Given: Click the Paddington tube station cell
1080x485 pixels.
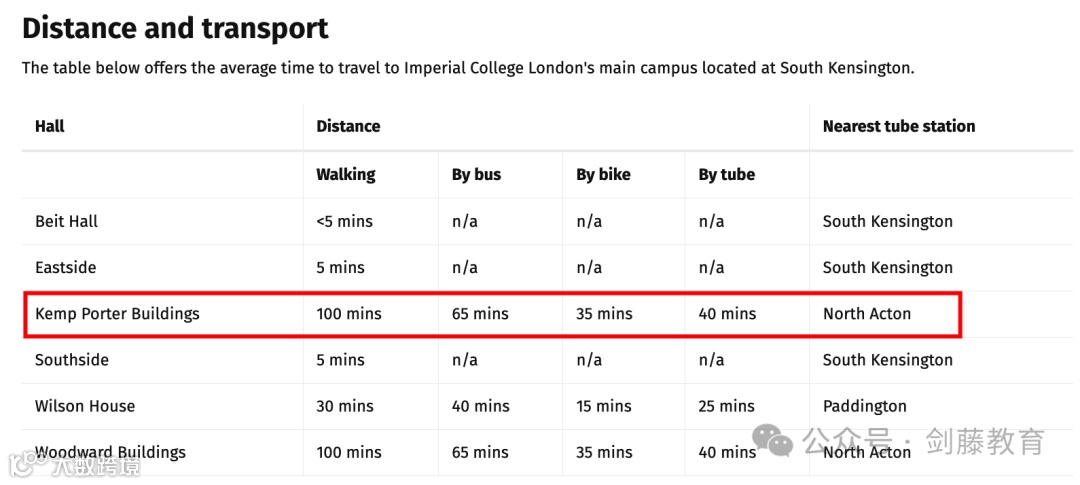Looking at the screenshot, I should pyautogui.click(x=864, y=406).
